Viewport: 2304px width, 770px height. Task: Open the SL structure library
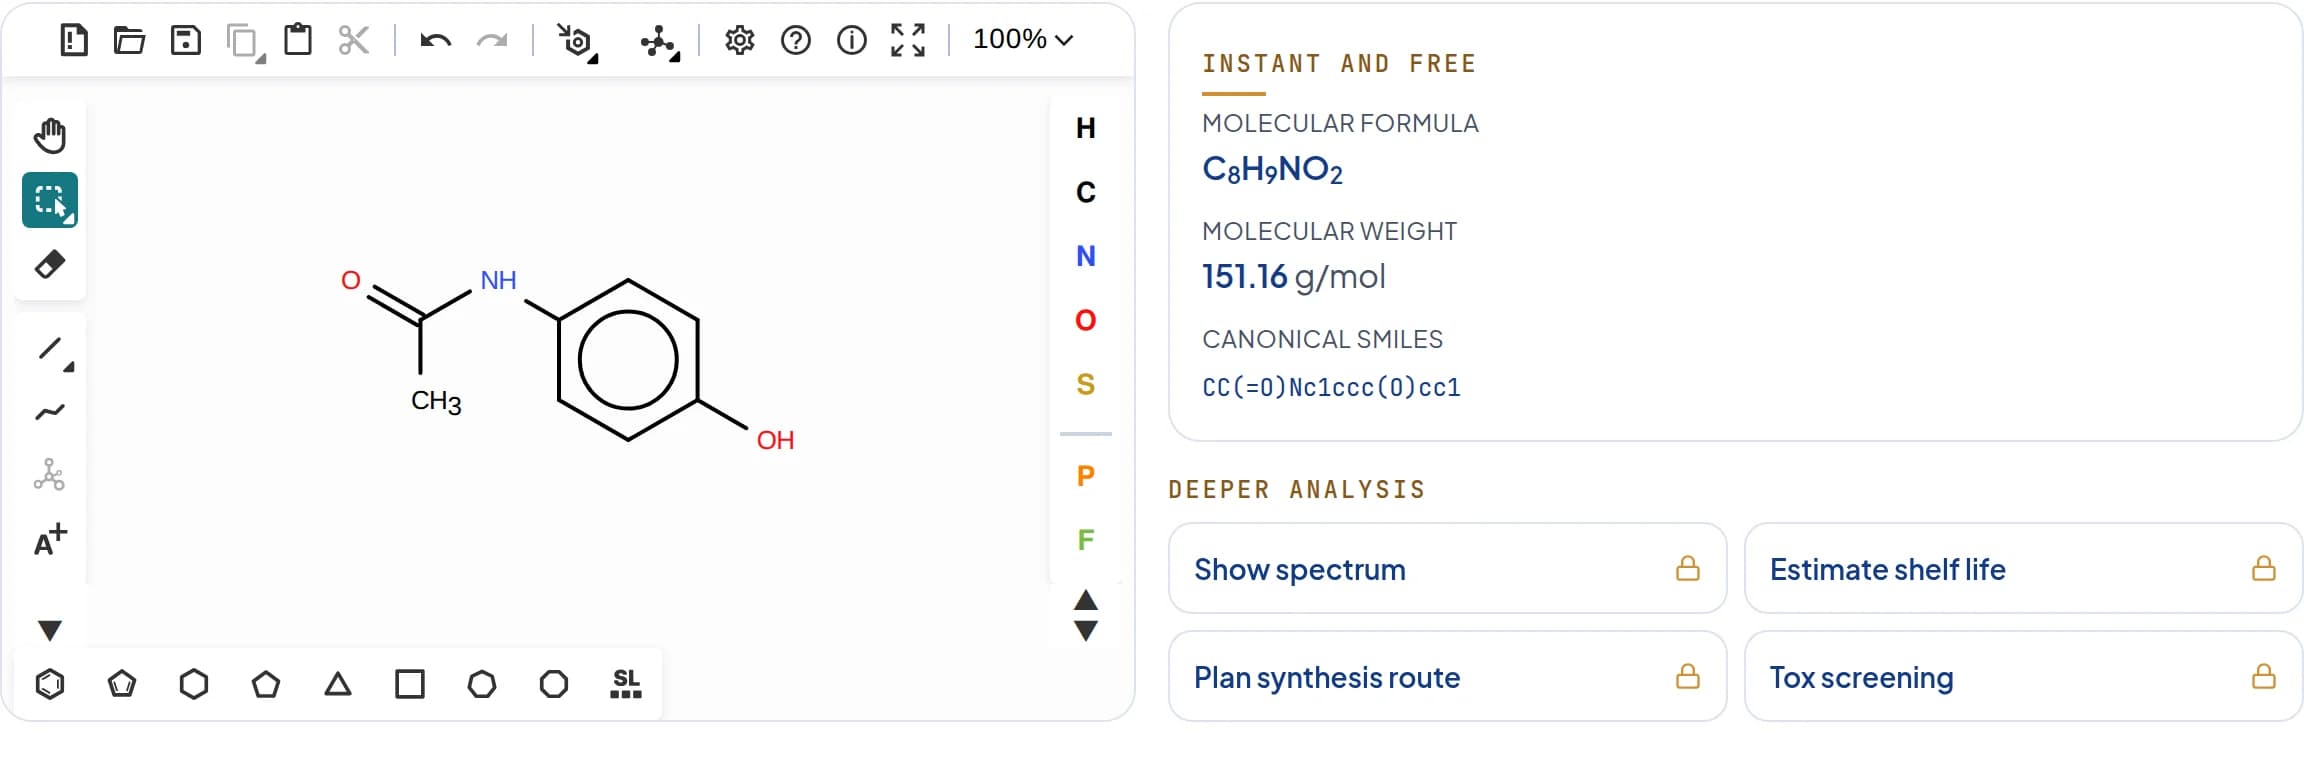626,684
